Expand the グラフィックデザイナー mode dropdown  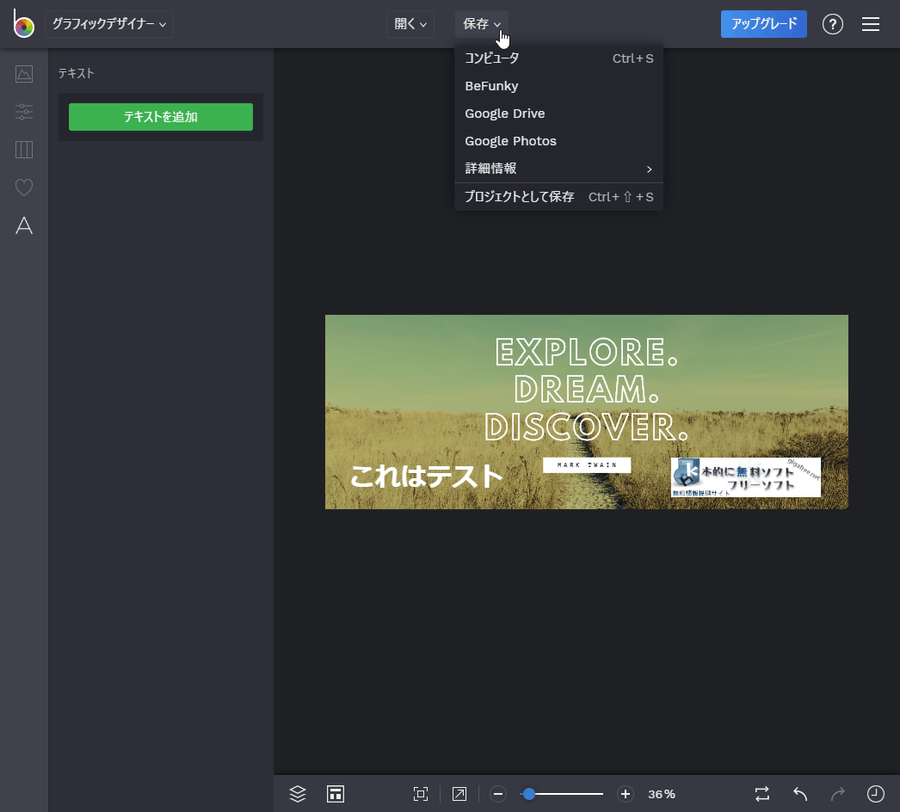(109, 24)
